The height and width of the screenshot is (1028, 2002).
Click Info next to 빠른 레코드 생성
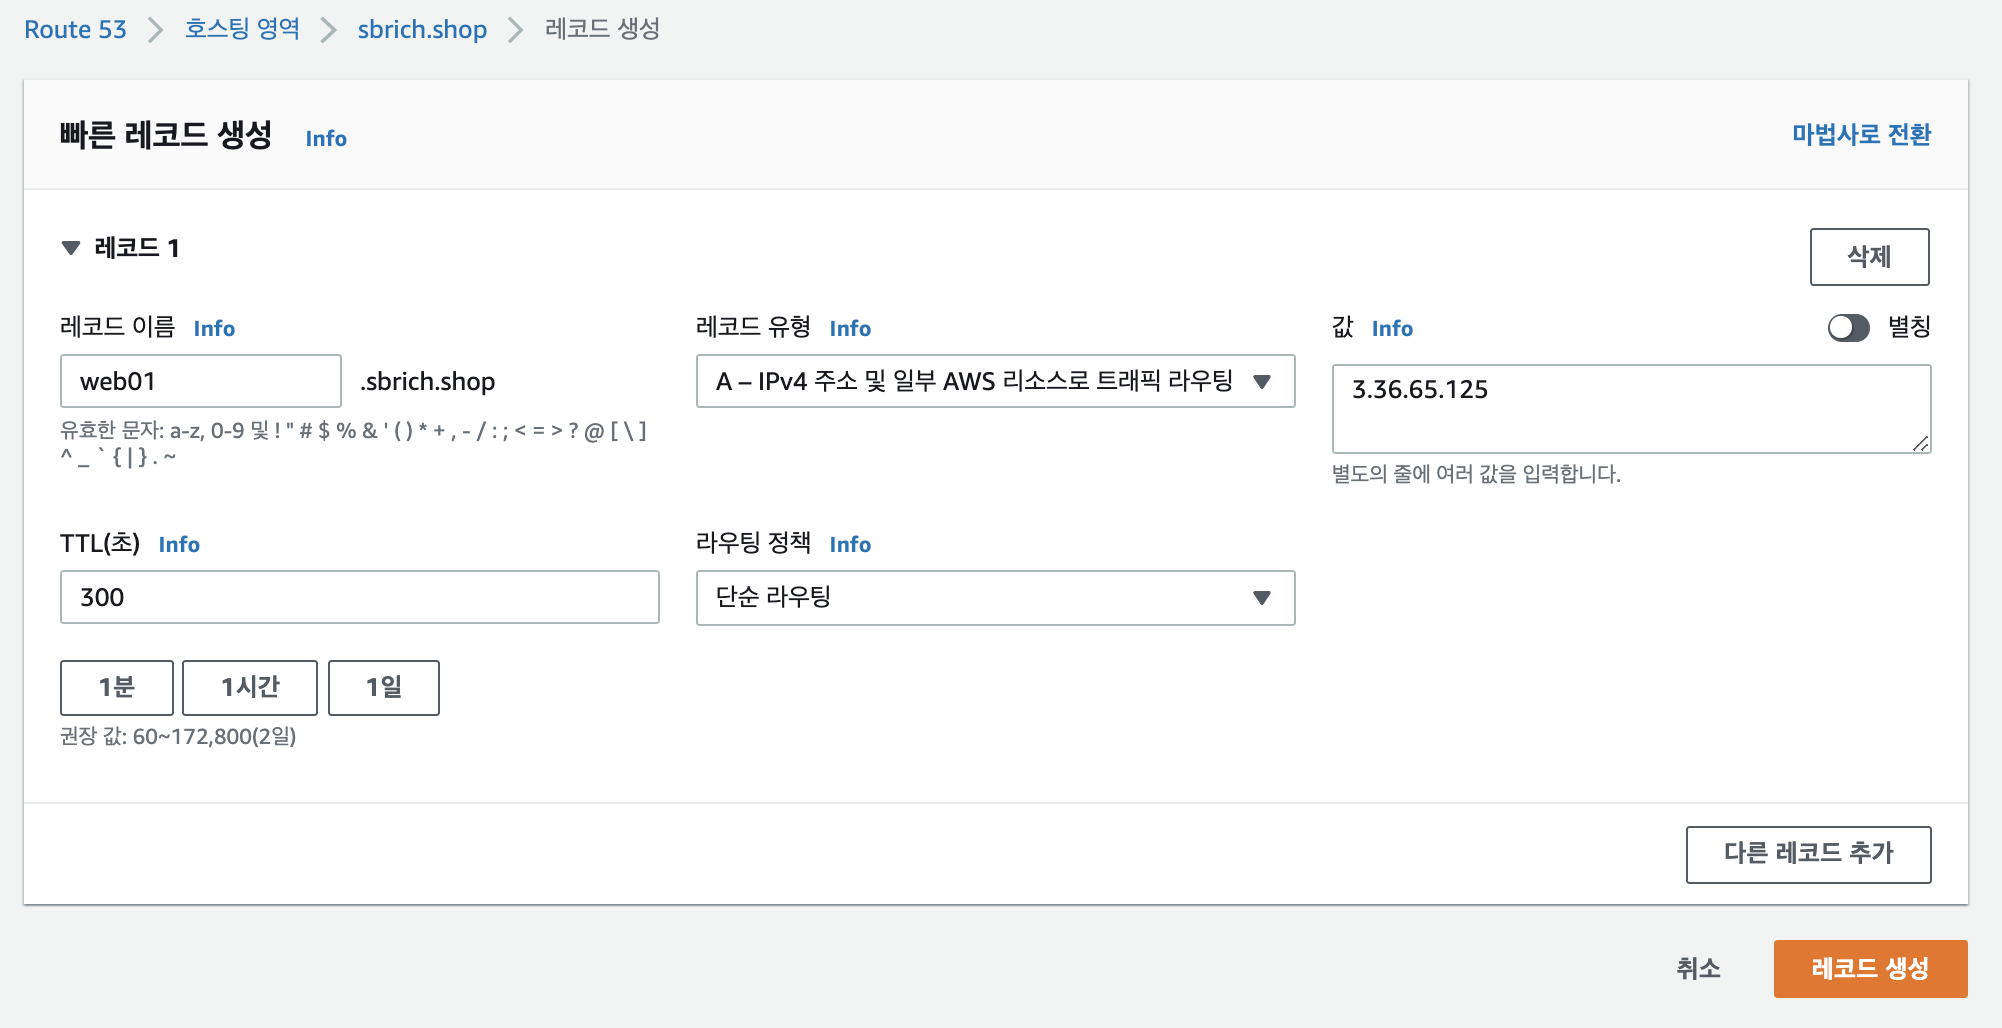tap(326, 138)
